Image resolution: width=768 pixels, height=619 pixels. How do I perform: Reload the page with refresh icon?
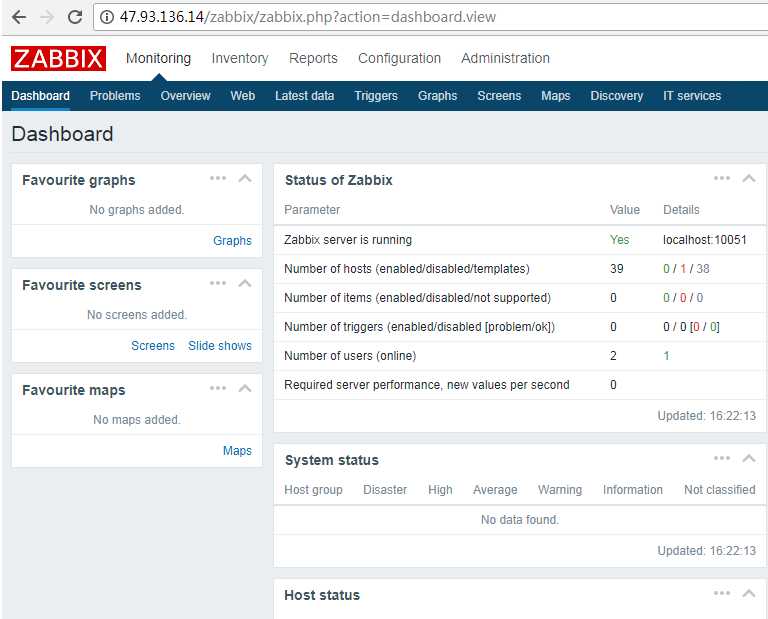pyautogui.click(x=74, y=17)
